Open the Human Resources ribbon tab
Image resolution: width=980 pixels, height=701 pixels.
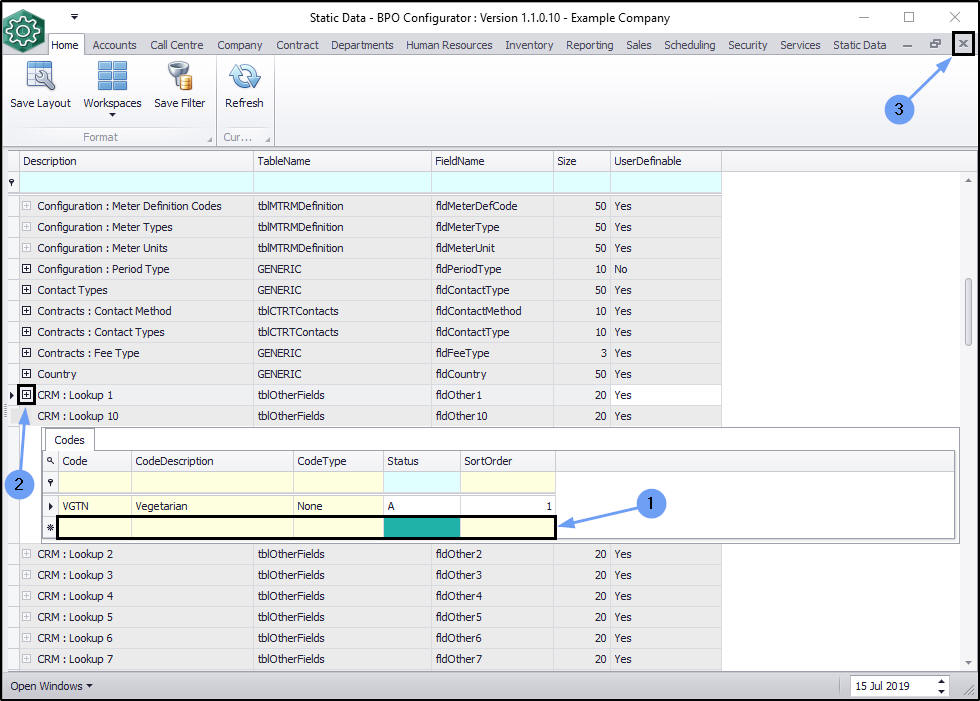pos(449,45)
